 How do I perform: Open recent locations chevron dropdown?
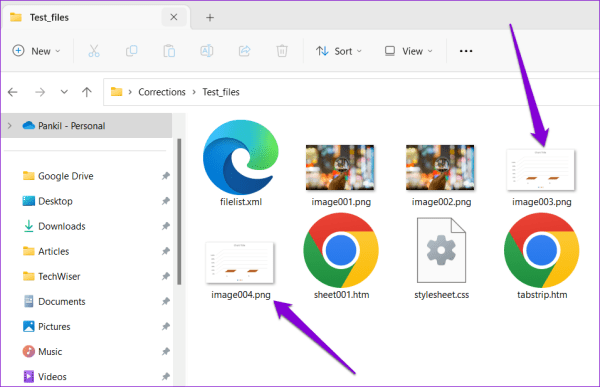coord(64,92)
